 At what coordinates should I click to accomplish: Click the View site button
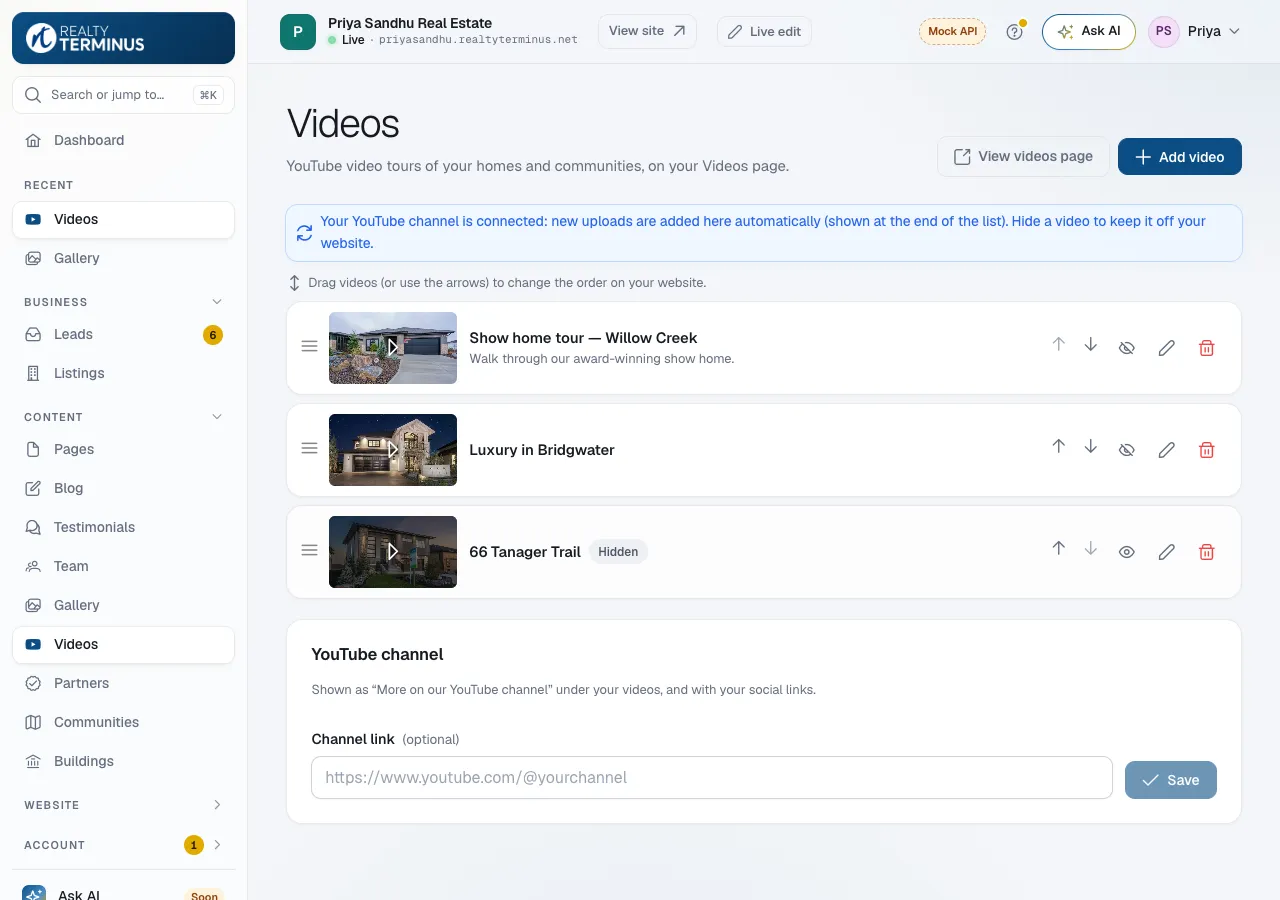[x=647, y=31]
